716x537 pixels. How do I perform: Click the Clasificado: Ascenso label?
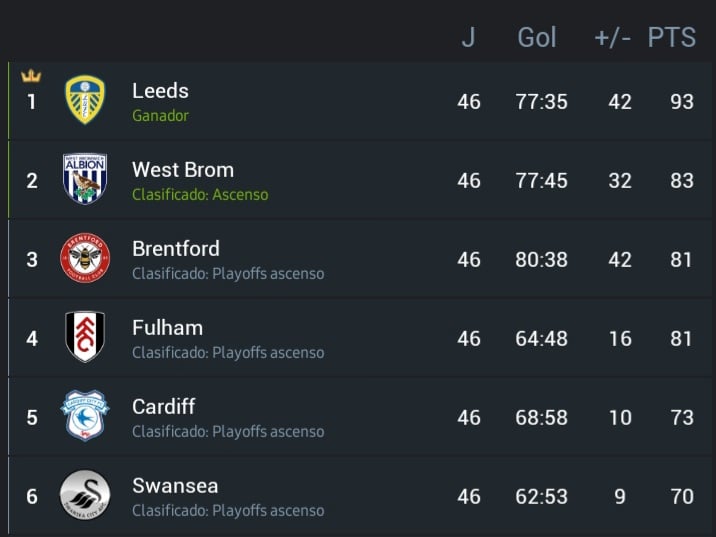point(200,194)
